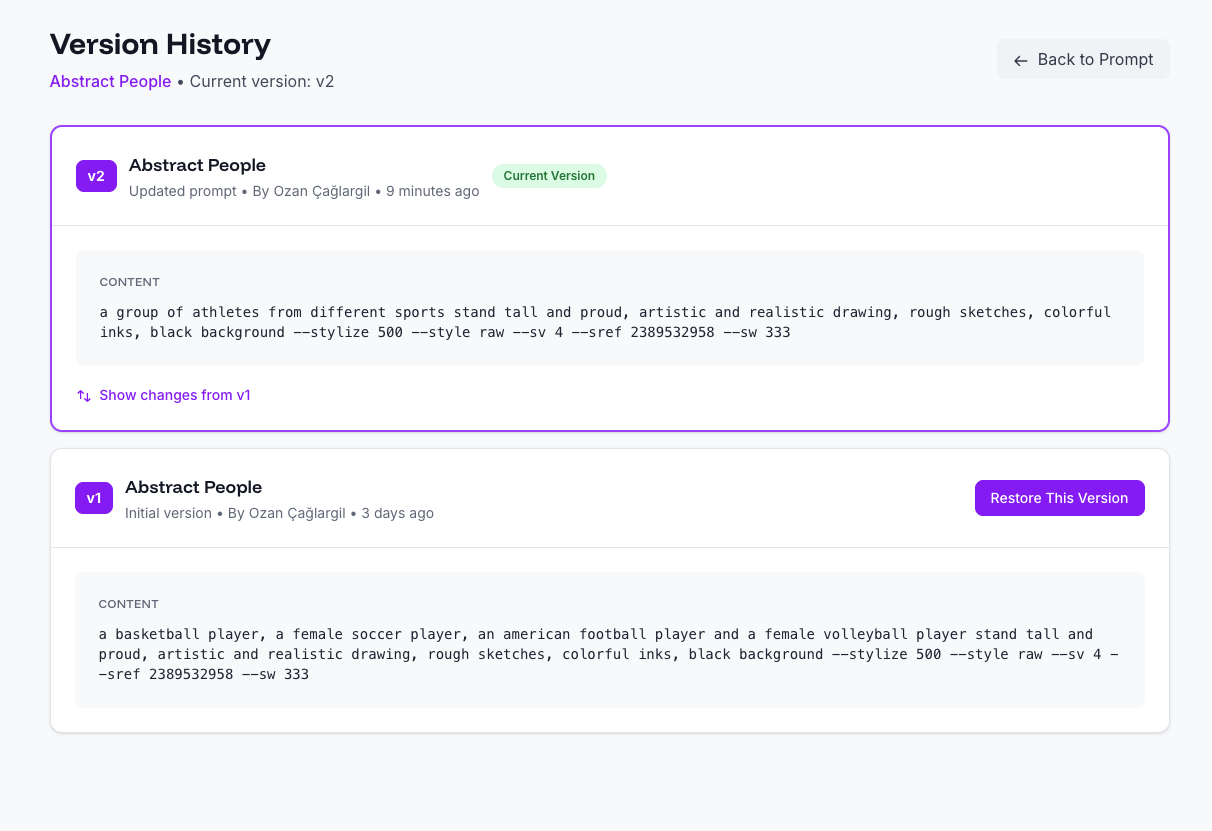
Task: Select the bullet separator next to Current version: v2
Action: pyautogui.click(x=182, y=81)
